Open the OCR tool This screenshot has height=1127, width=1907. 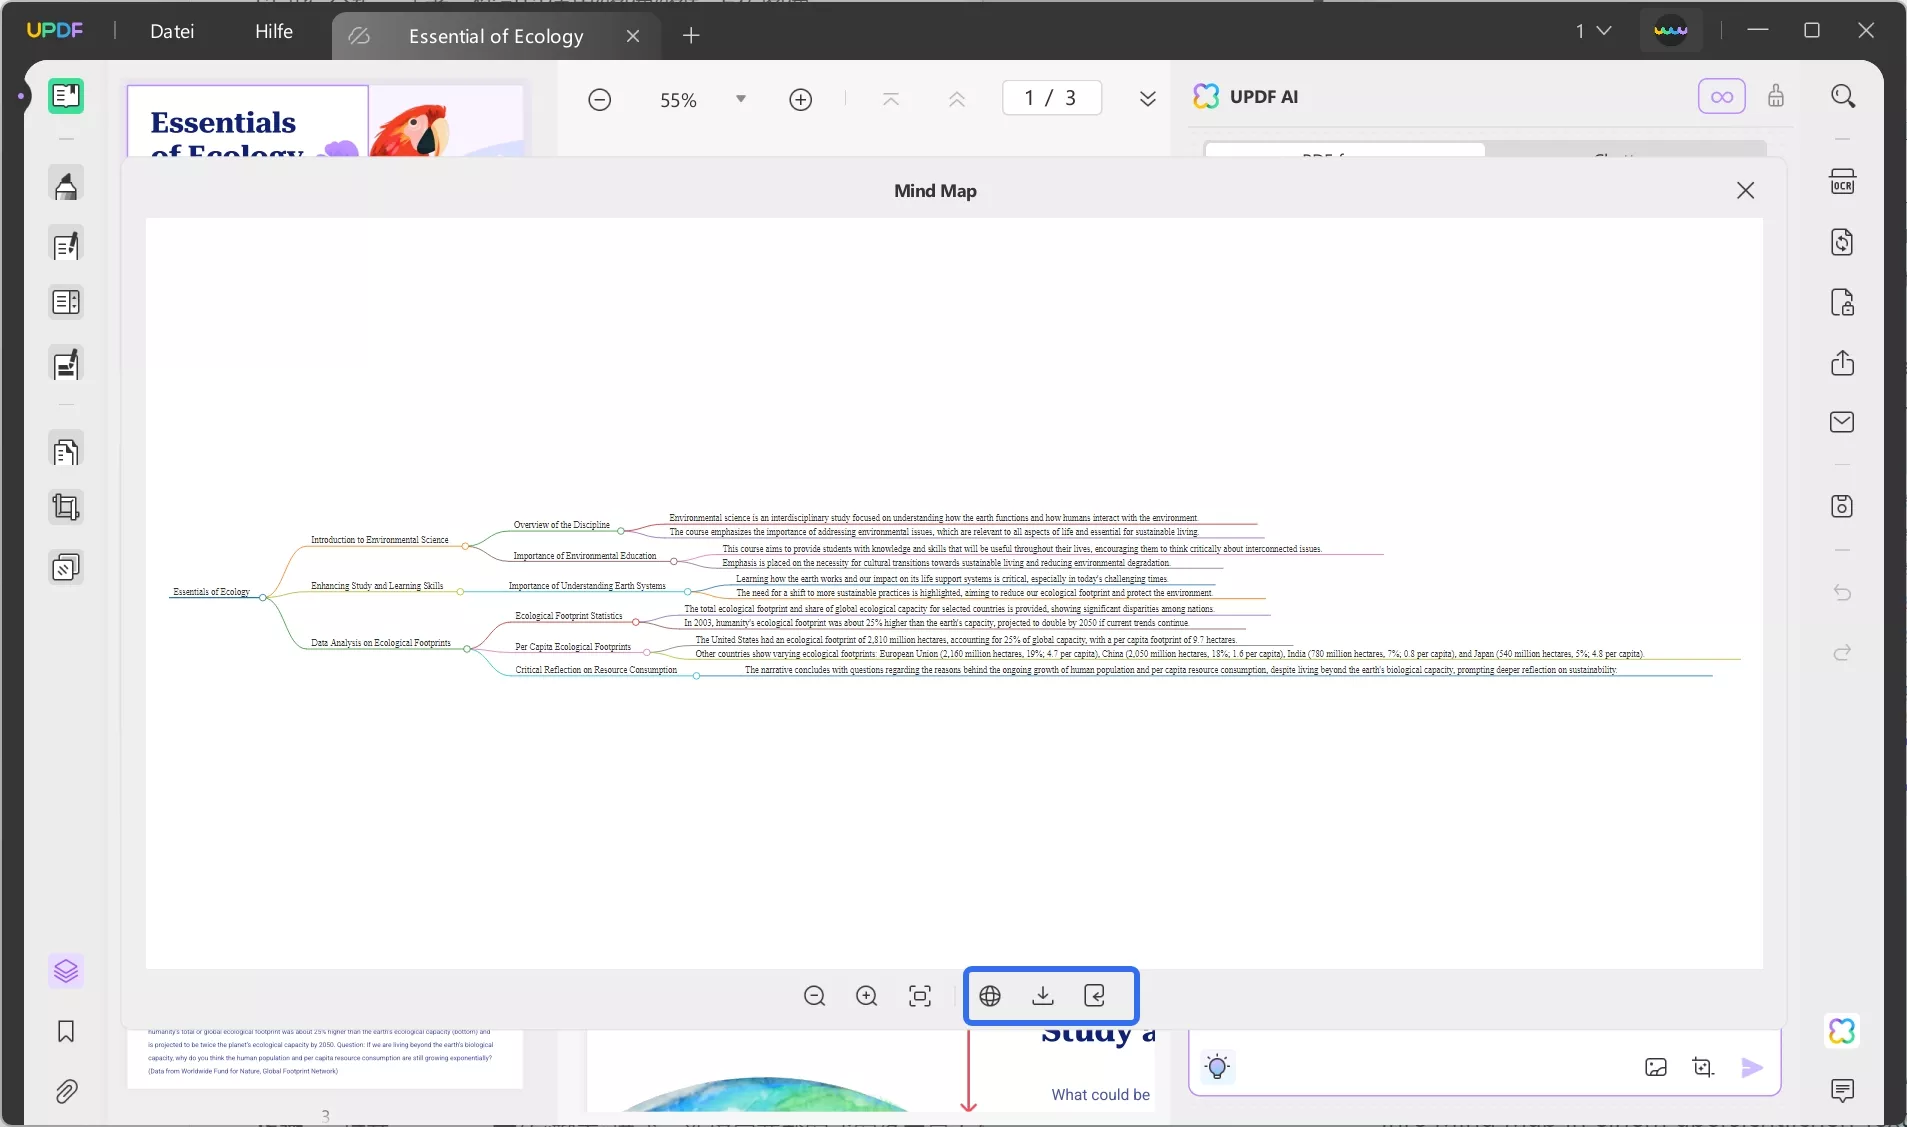coord(1842,182)
